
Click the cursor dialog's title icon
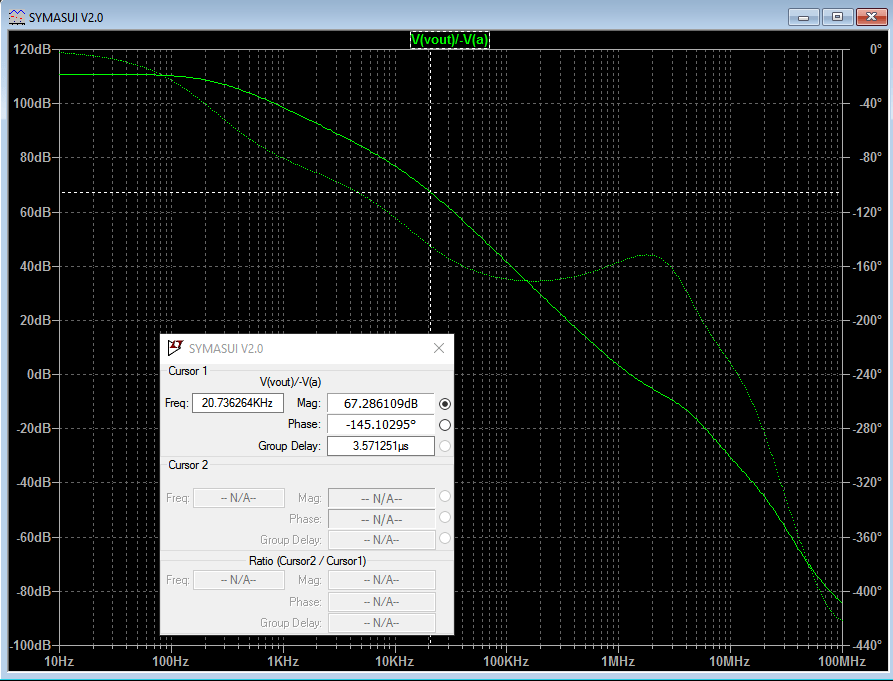tap(175, 348)
